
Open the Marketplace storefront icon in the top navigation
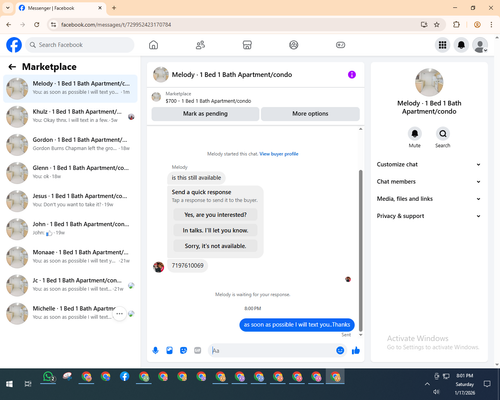click(x=247, y=45)
